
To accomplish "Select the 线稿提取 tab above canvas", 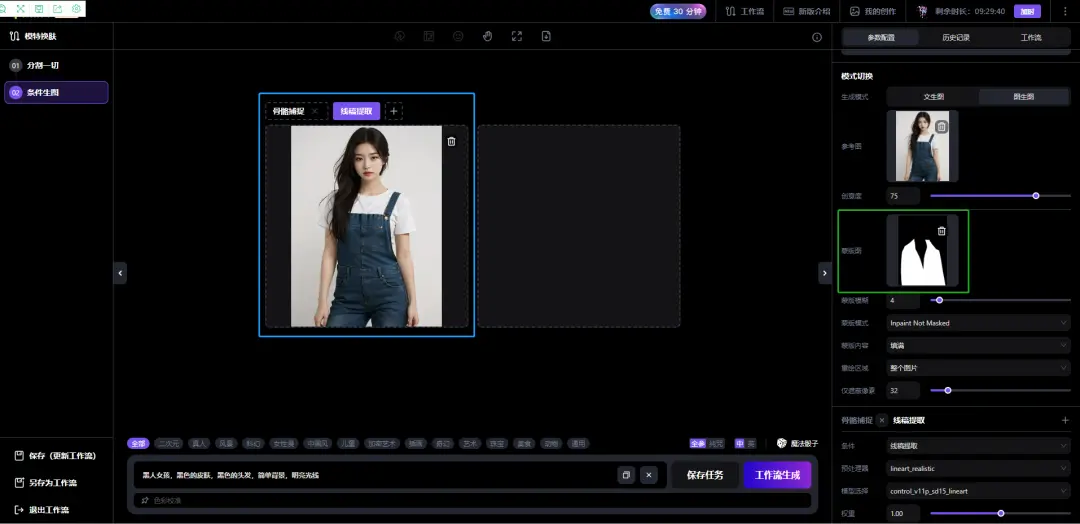I will pos(356,111).
